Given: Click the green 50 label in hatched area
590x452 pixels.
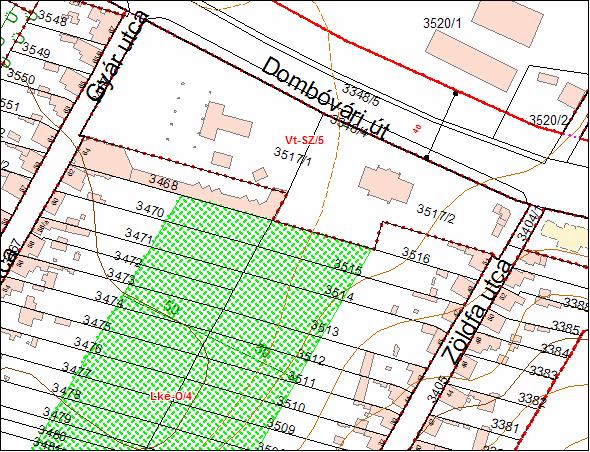Looking at the screenshot, I should coord(172,309).
